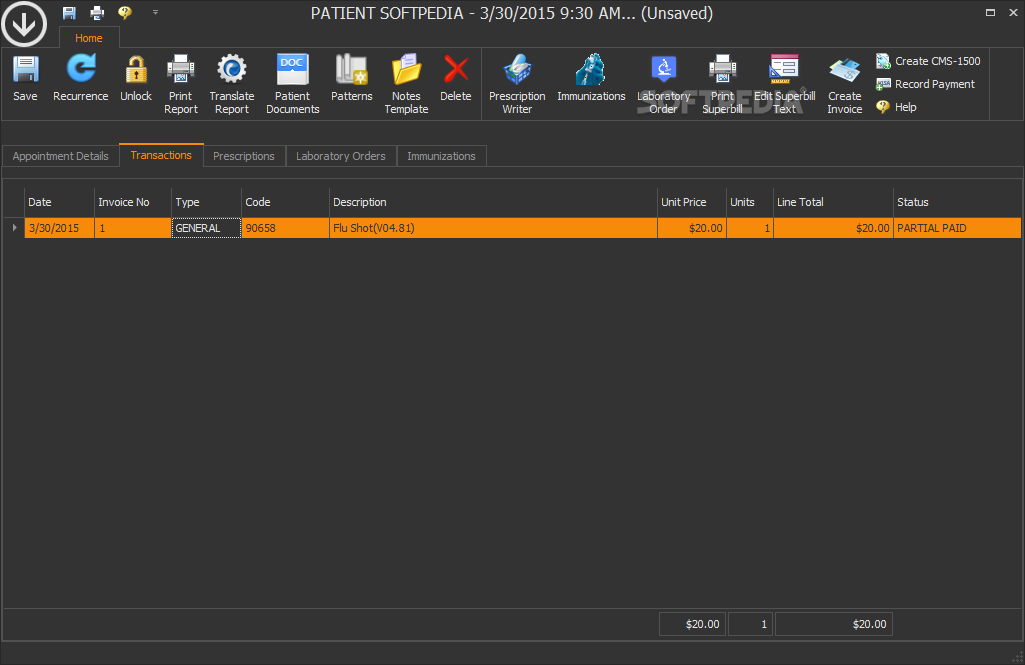Open Recurrence settings

(x=80, y=78)
